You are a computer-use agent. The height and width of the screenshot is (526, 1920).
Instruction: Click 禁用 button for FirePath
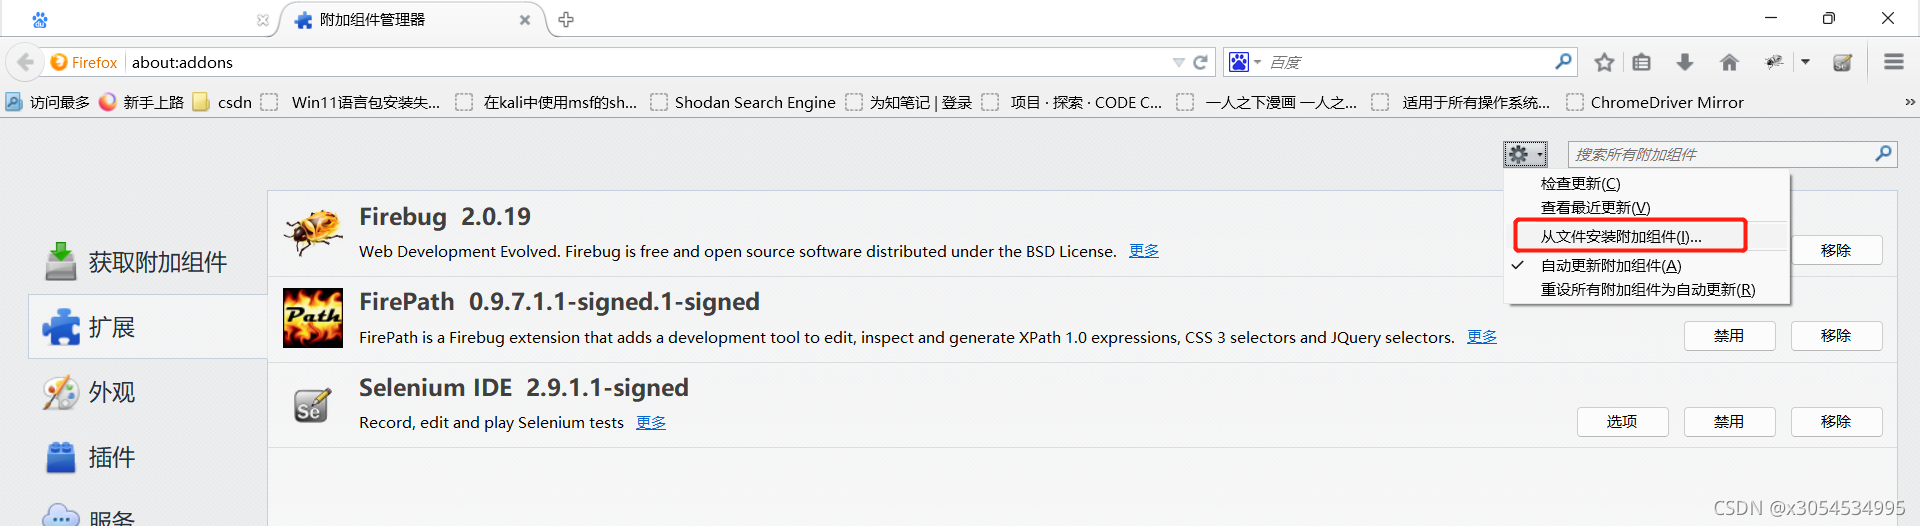click(x=1729, y=336)
